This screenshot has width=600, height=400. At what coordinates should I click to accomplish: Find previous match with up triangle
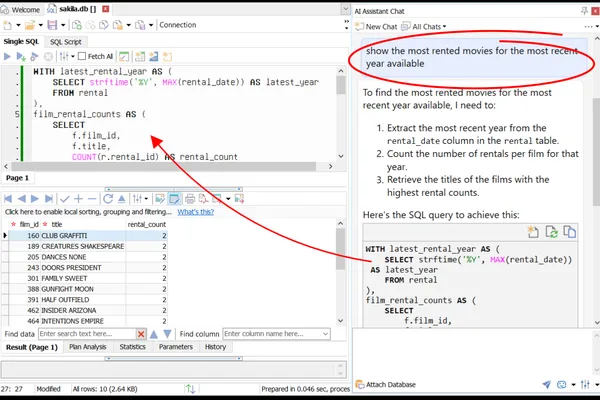154,334
